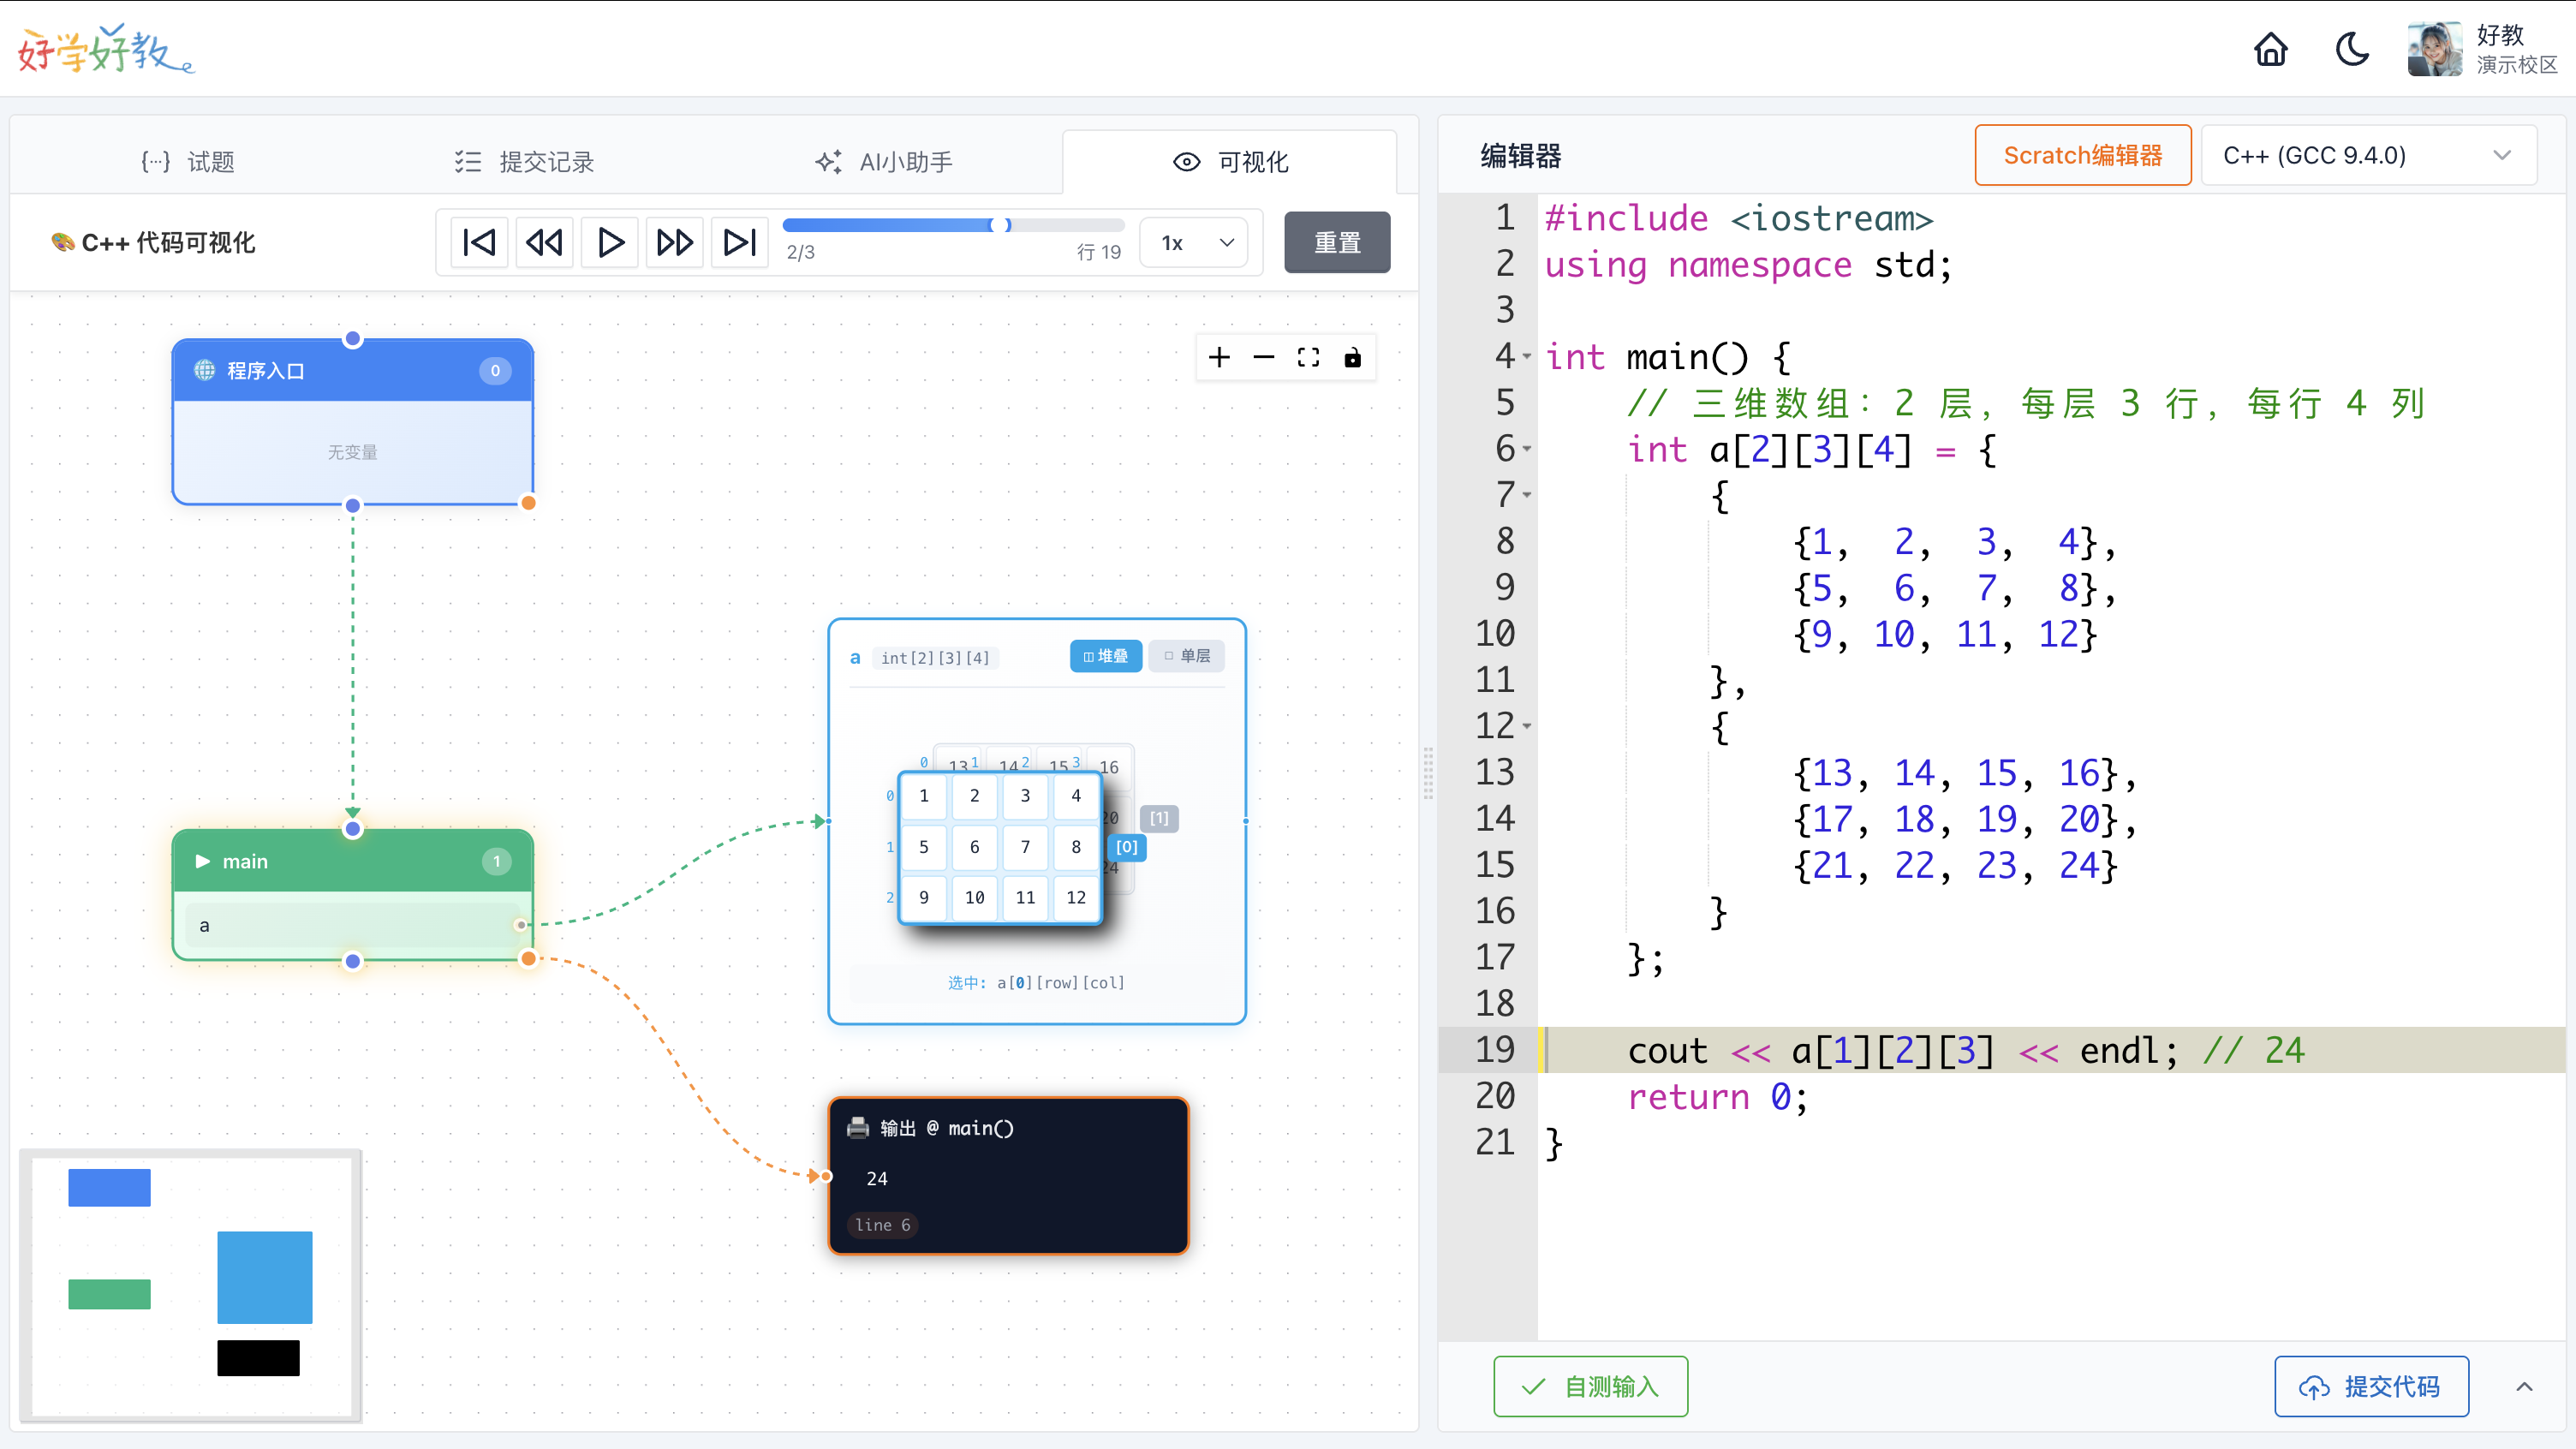Play the code visualization

pos(610,242)
